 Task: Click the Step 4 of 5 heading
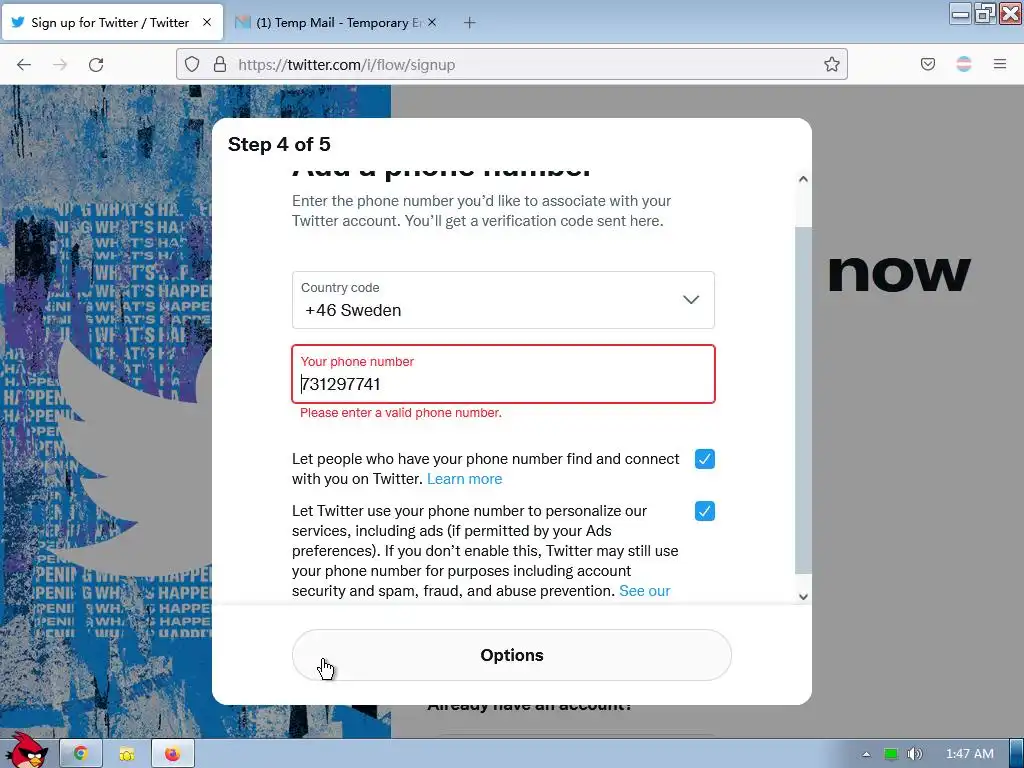279,144
